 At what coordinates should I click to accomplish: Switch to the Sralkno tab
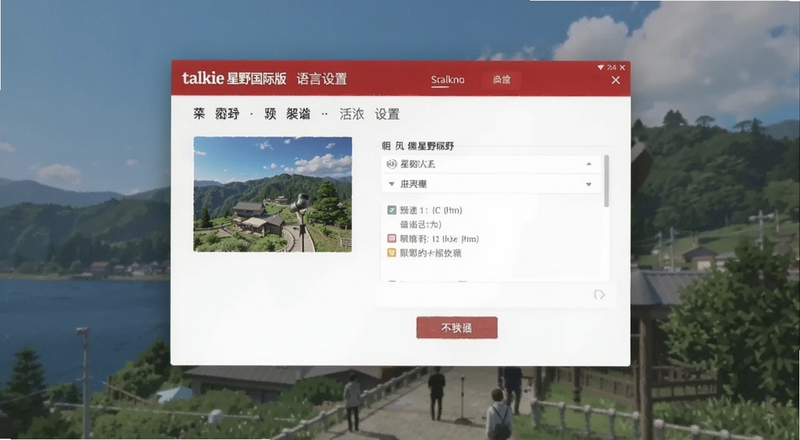447,80
